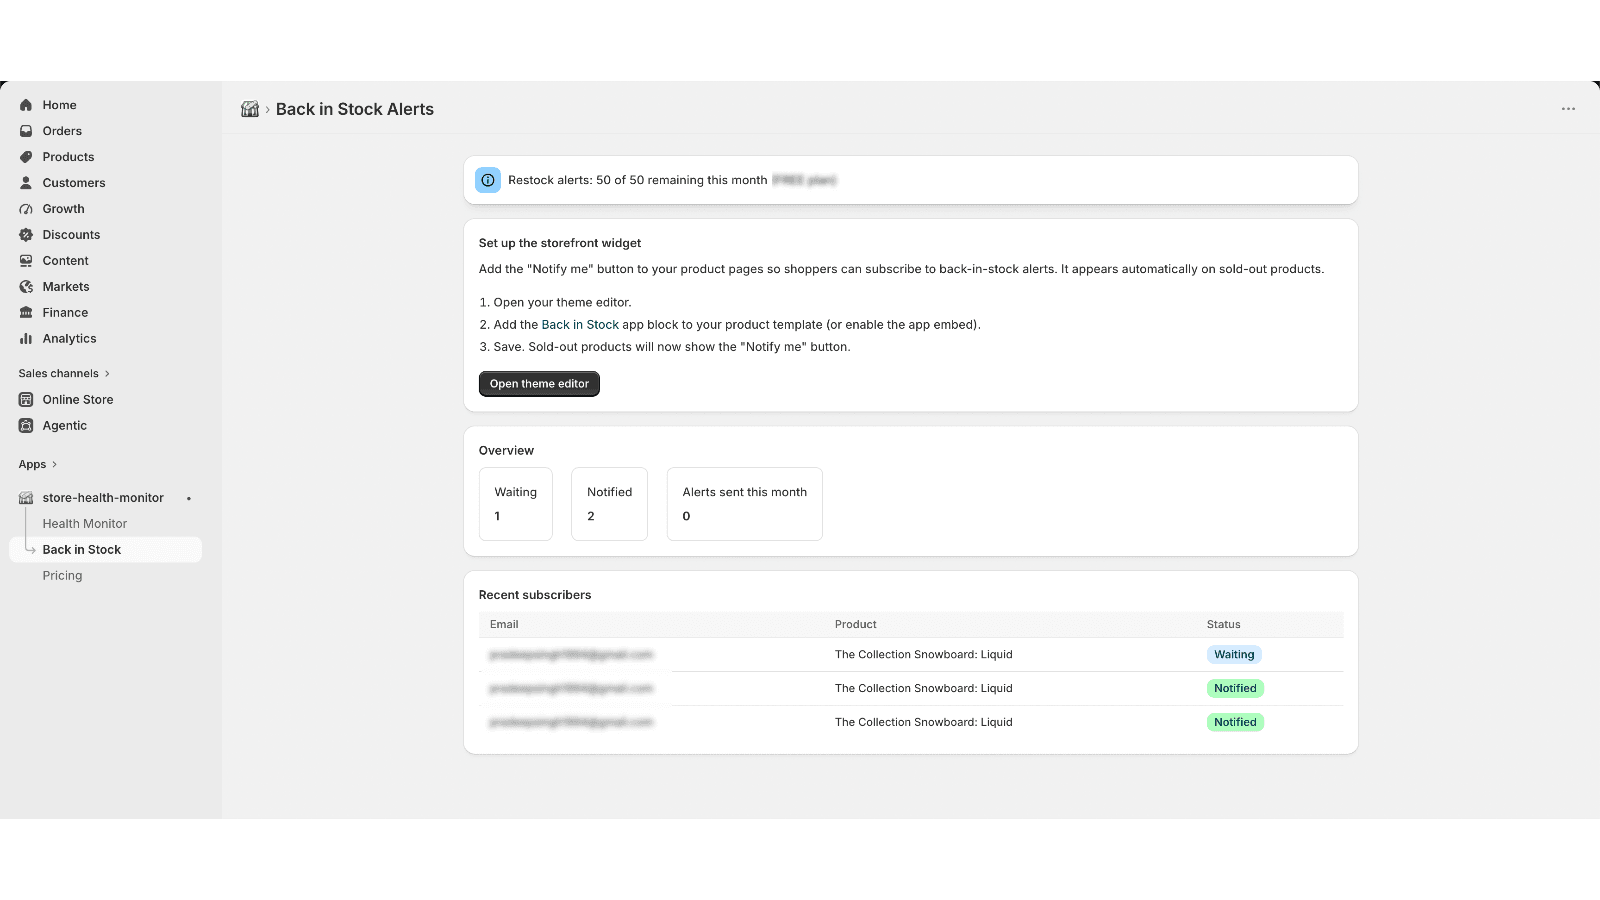Viewport: 1600px width, 900px height.
Task: Follow the Back in Stock app block link
Action: pos(580,325)
